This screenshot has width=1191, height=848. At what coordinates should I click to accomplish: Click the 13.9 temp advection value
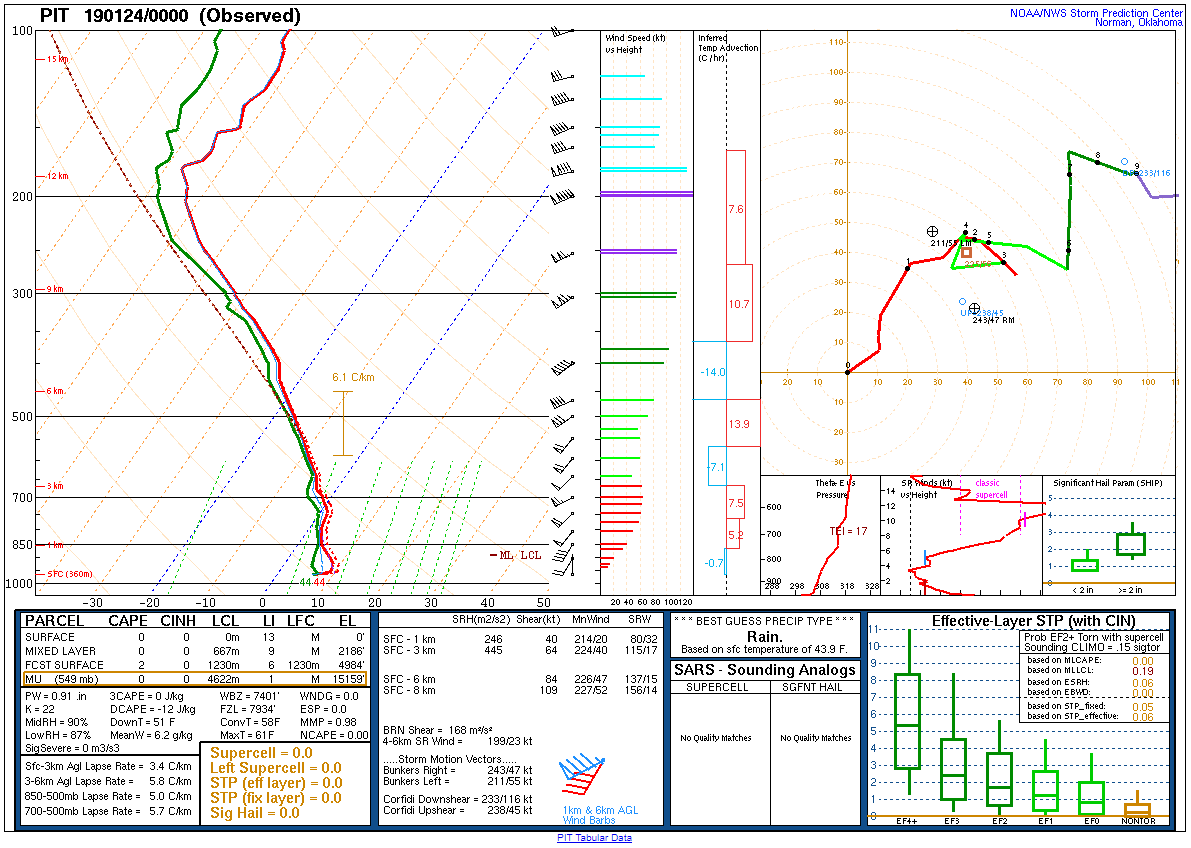pos(738,424)
